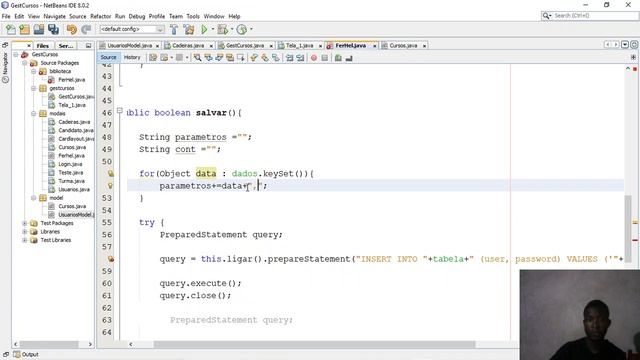Click the Stop Macro Recording icon
640x360 pixels.
(x=324, y=58)
